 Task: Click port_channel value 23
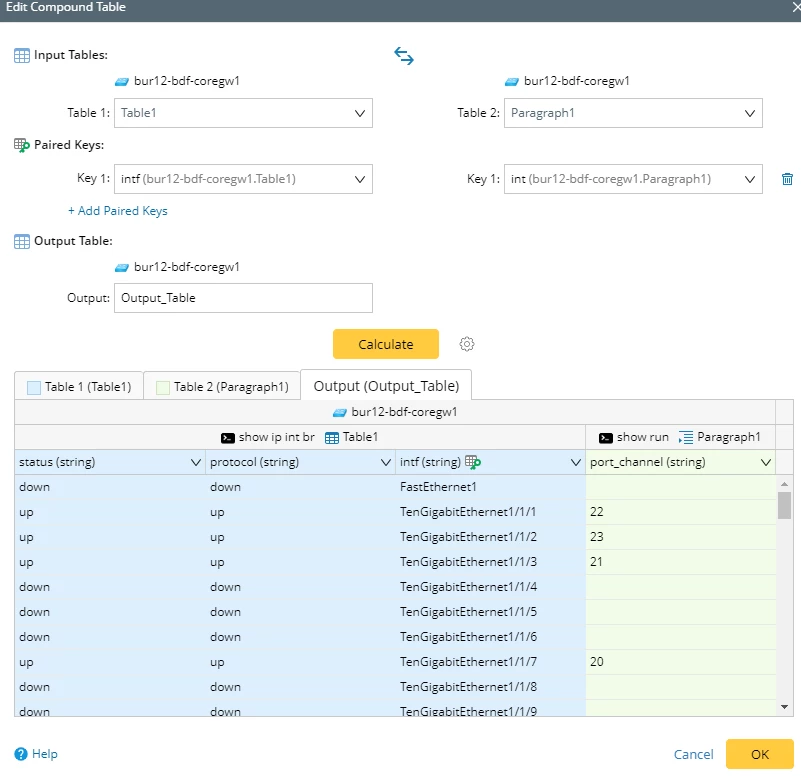(597, 537)
